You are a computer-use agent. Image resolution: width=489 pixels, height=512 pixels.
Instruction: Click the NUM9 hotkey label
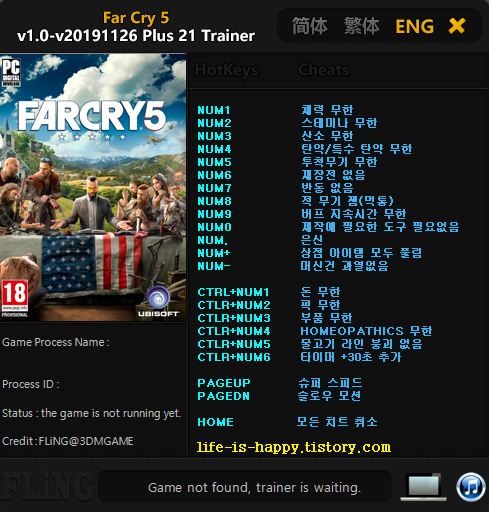(x=214, y=214)
